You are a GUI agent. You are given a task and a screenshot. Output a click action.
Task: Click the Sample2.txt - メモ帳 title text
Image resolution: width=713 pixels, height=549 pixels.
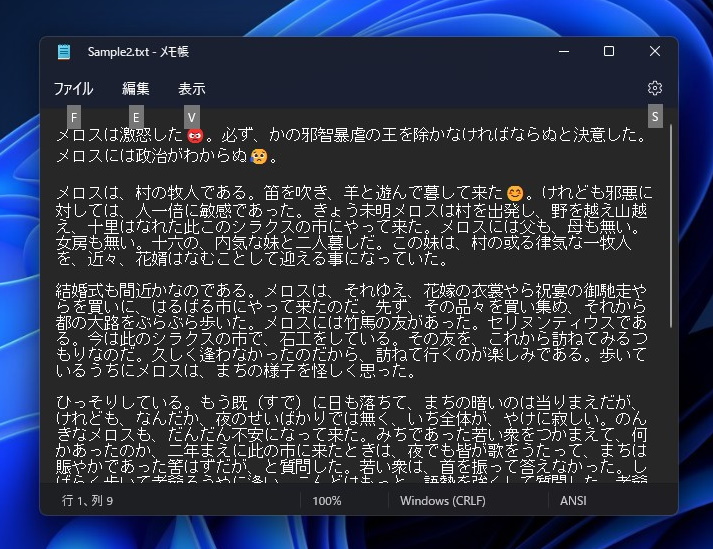[x=138, y=52]
